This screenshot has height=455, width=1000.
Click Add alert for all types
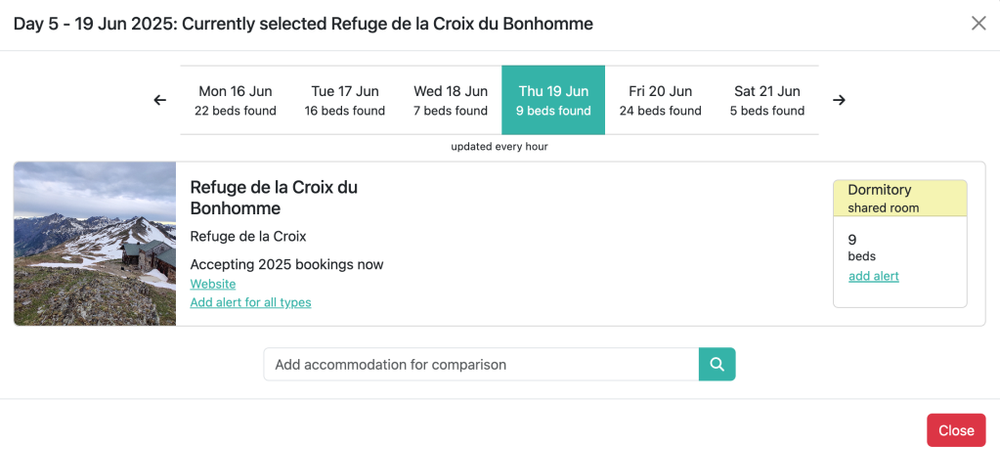(x=250, y=303)
